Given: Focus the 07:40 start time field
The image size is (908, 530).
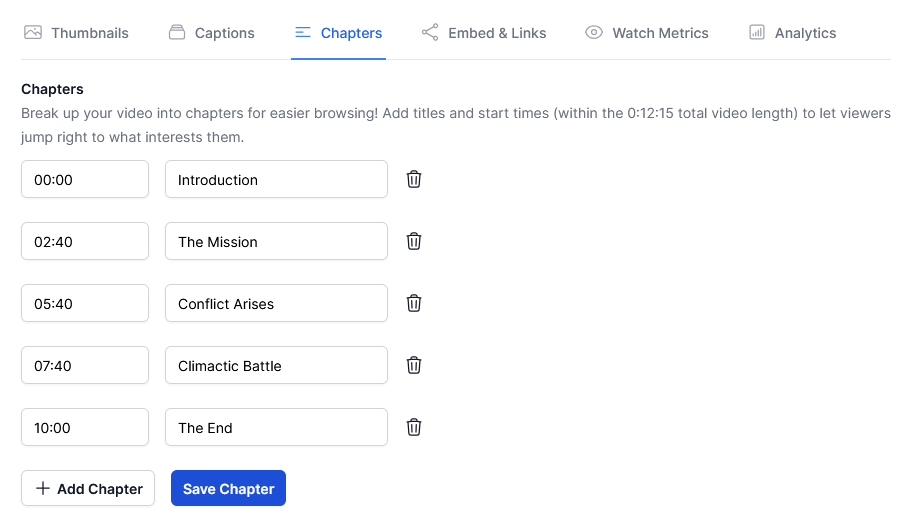Looking at the screenshot, I should click(x=85, y=365).
